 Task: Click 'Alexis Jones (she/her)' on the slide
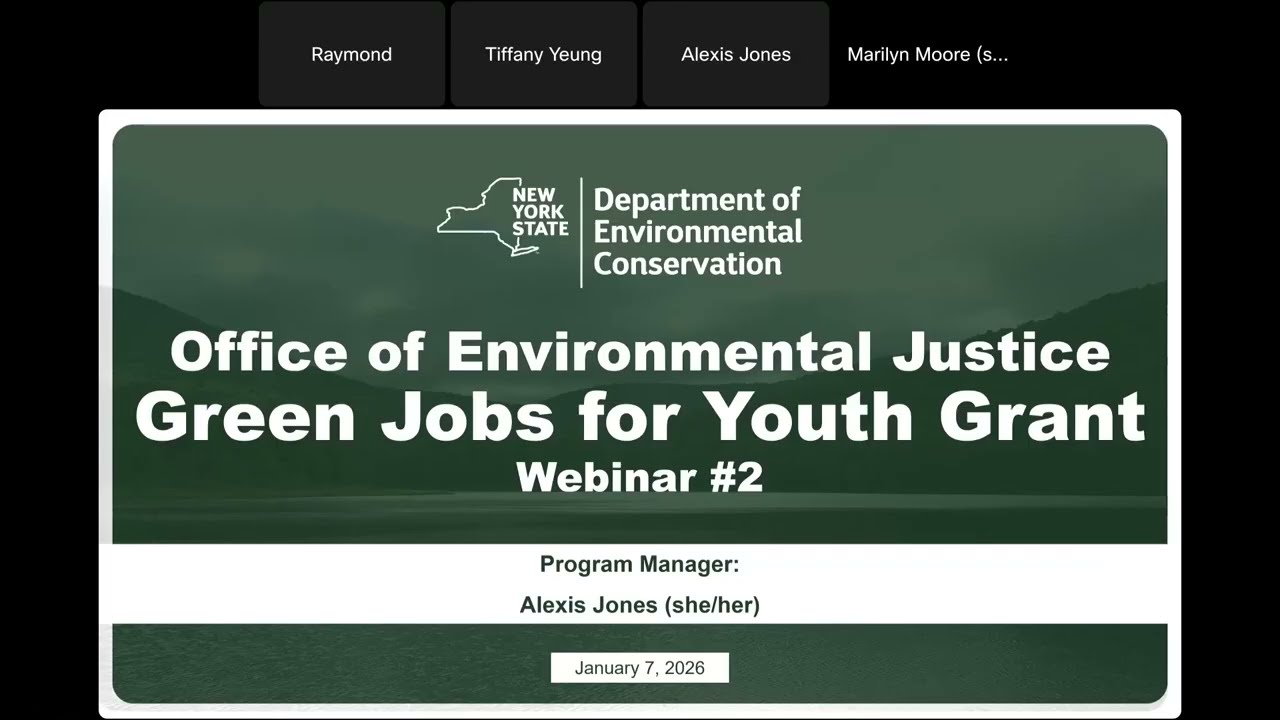point(640,605)
